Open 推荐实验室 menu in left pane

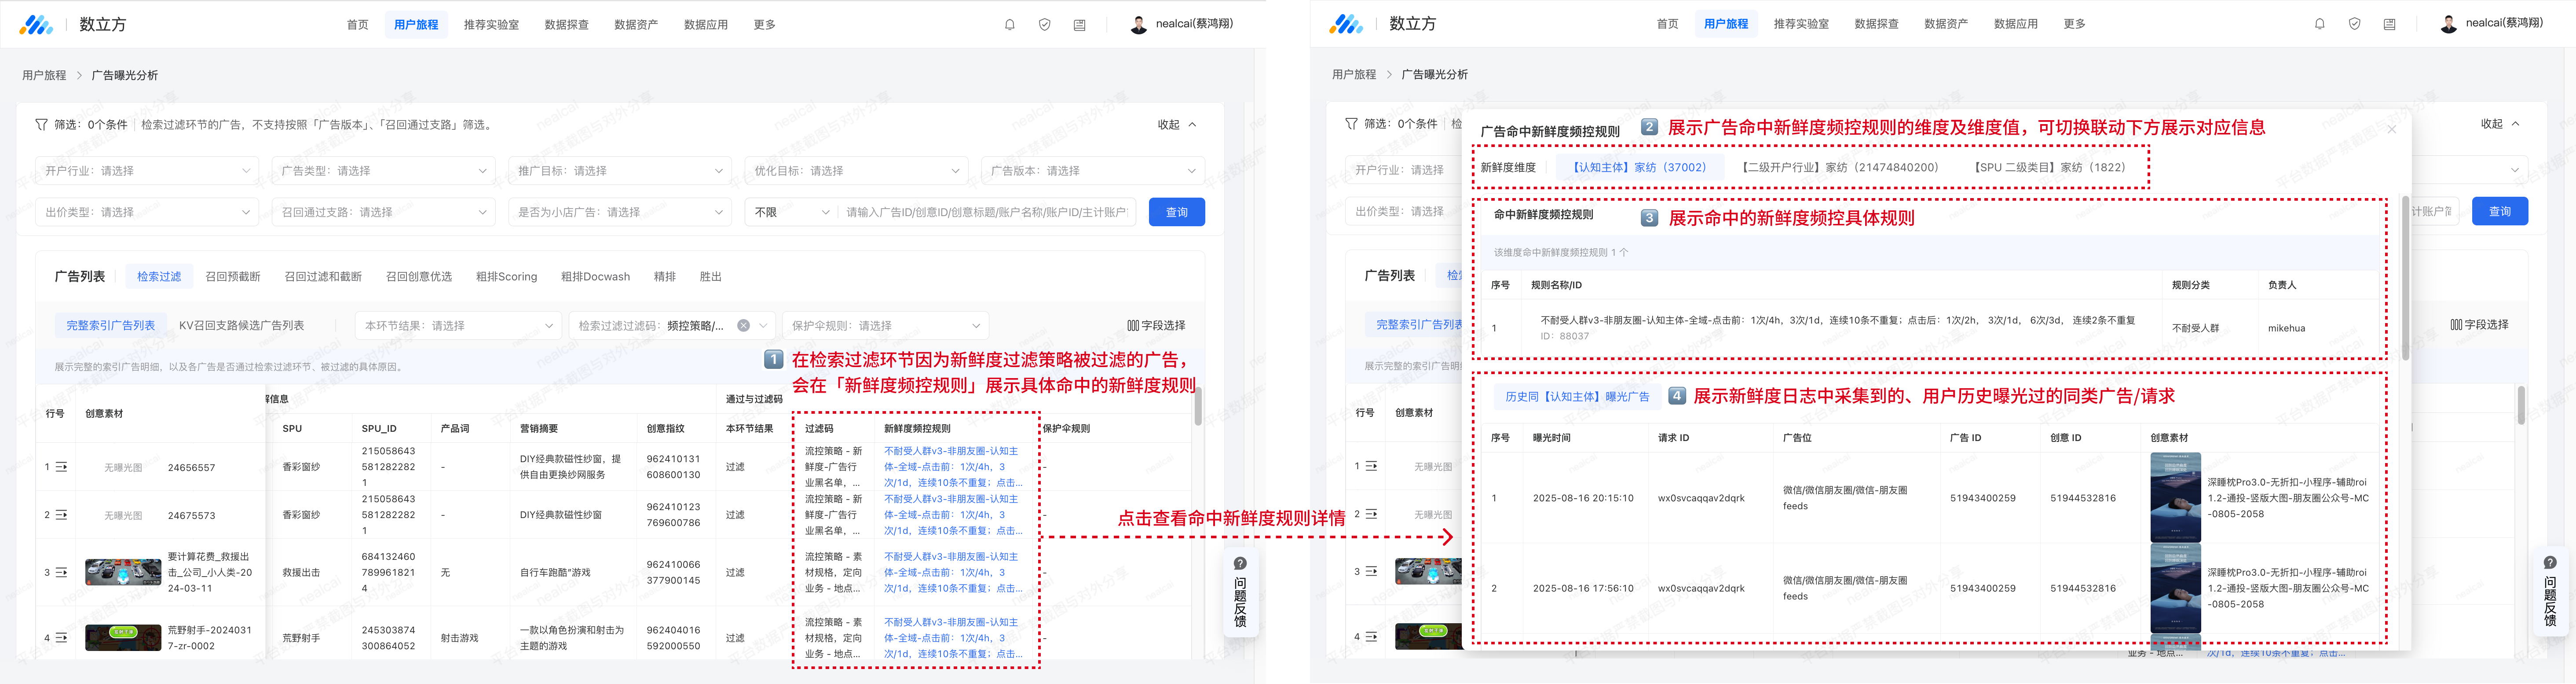point(491,25)
